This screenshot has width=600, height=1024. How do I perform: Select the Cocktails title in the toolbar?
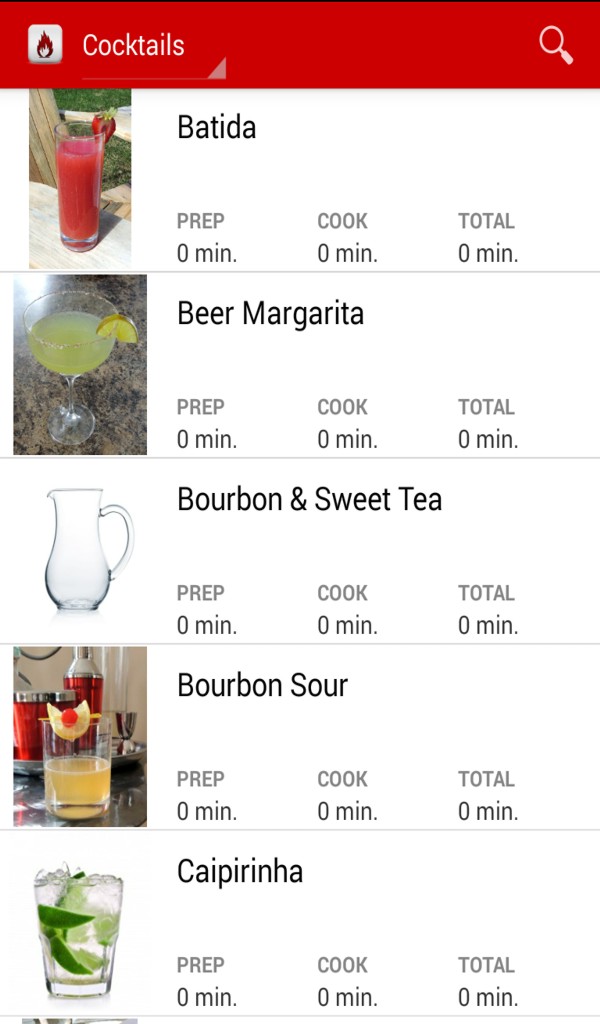pos(135,44)
